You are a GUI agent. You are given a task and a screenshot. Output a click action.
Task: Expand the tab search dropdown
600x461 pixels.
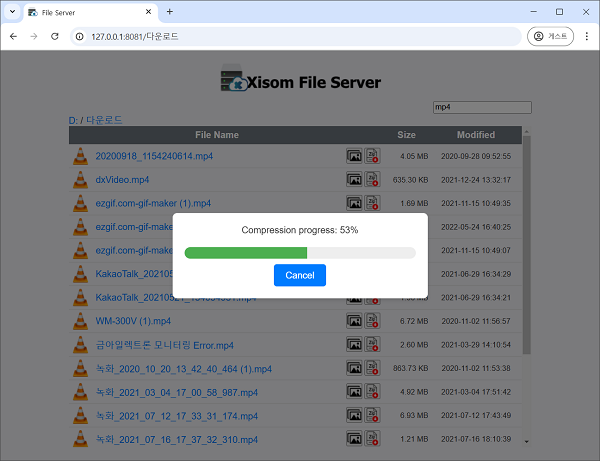click(12, 12)
